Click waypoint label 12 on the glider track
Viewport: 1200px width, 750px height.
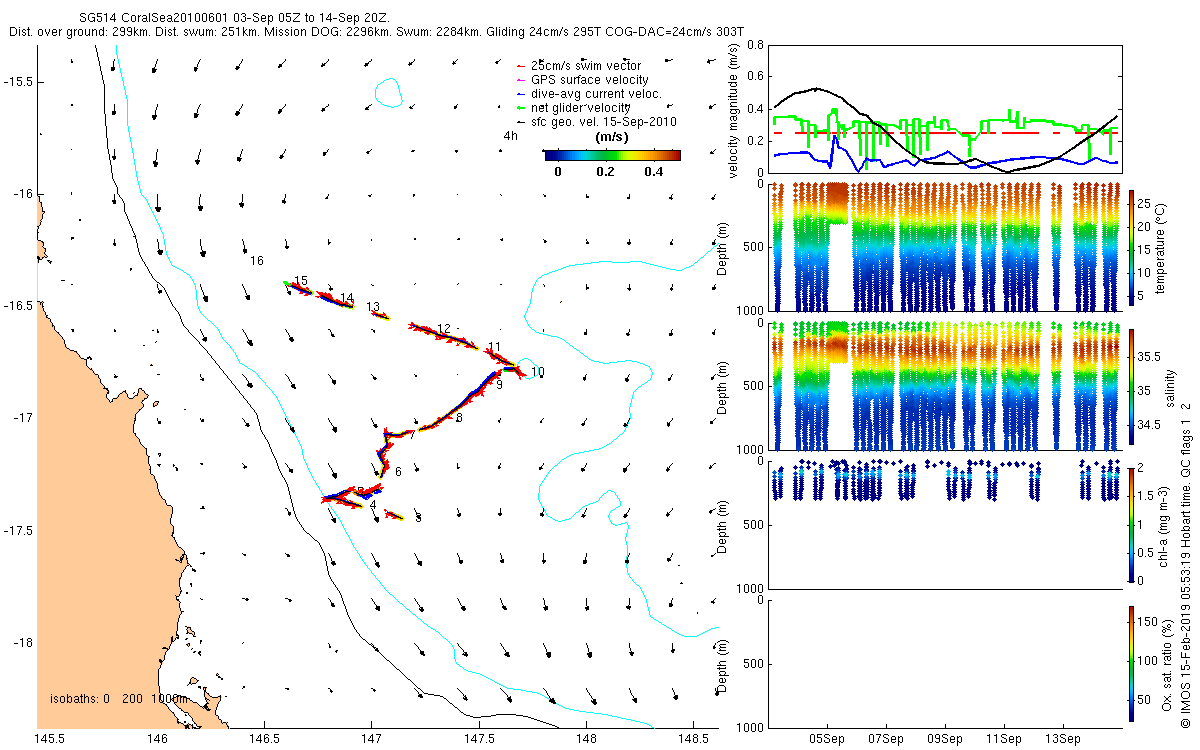tap(444, 328)
